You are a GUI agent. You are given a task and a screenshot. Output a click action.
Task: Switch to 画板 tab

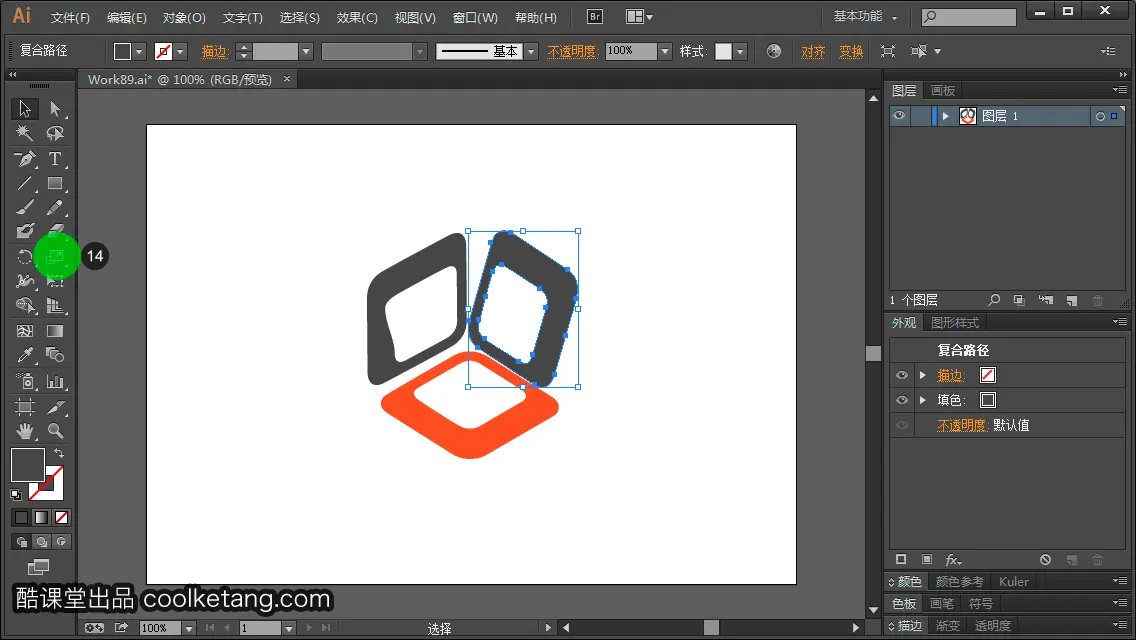(x=943, y=91)
